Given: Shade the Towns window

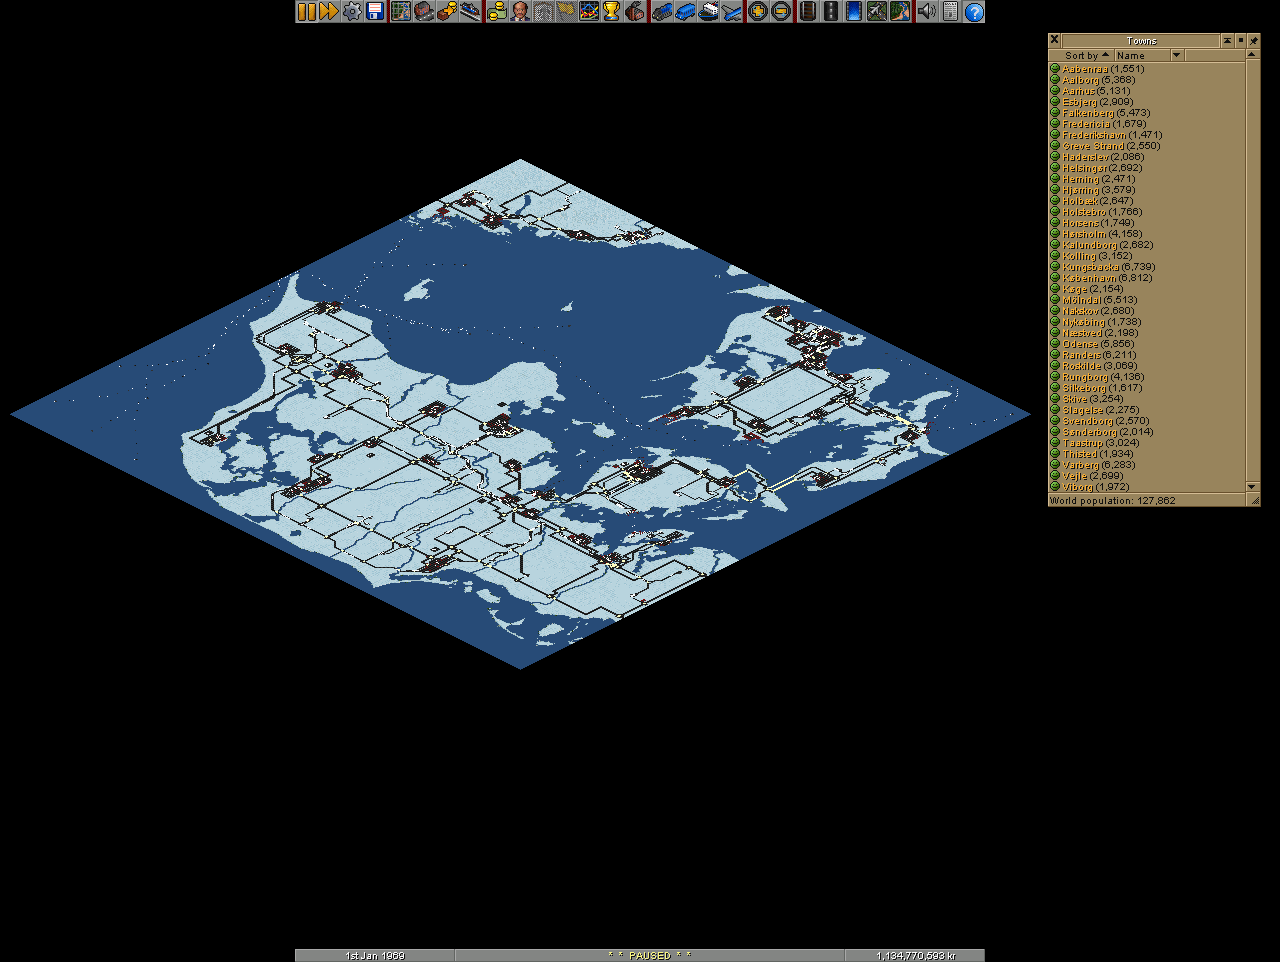Looking at the screenshot, I should tap(1228, 41).
